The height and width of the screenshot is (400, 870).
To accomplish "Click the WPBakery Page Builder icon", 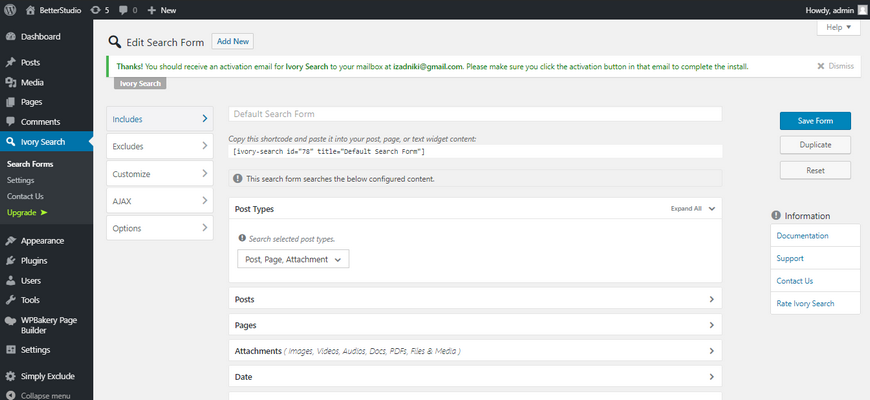I will pos(11,321).
